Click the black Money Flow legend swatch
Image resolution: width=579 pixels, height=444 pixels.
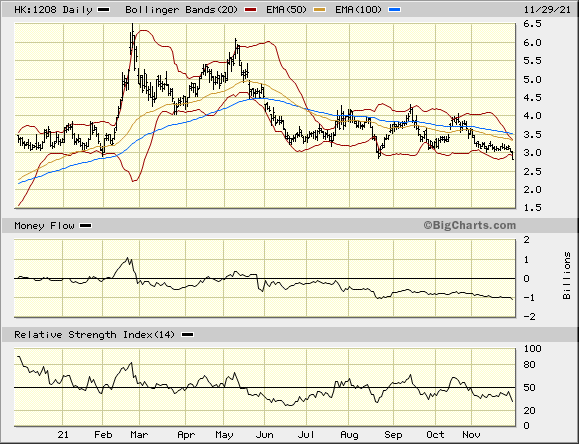(x=86, y=226)
